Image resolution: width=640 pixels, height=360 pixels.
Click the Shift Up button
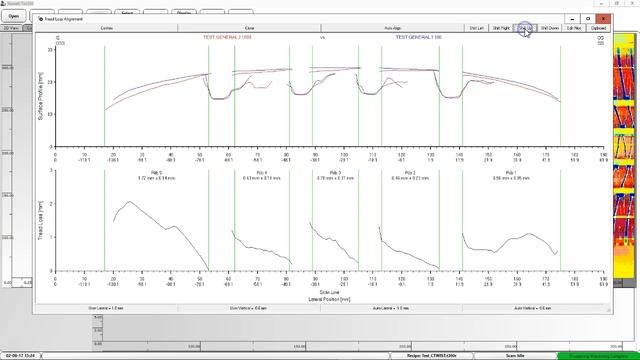pyautogui.click(x=525, y=28)
